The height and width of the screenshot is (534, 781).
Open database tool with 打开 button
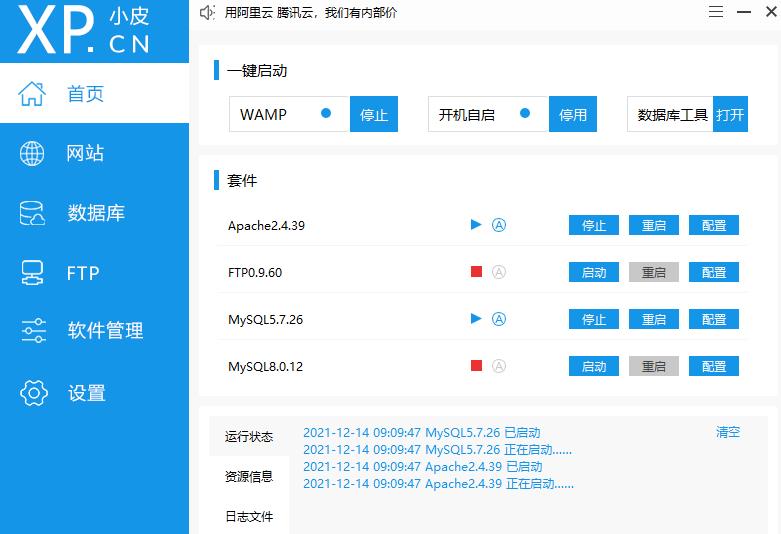tap(730, 114)
